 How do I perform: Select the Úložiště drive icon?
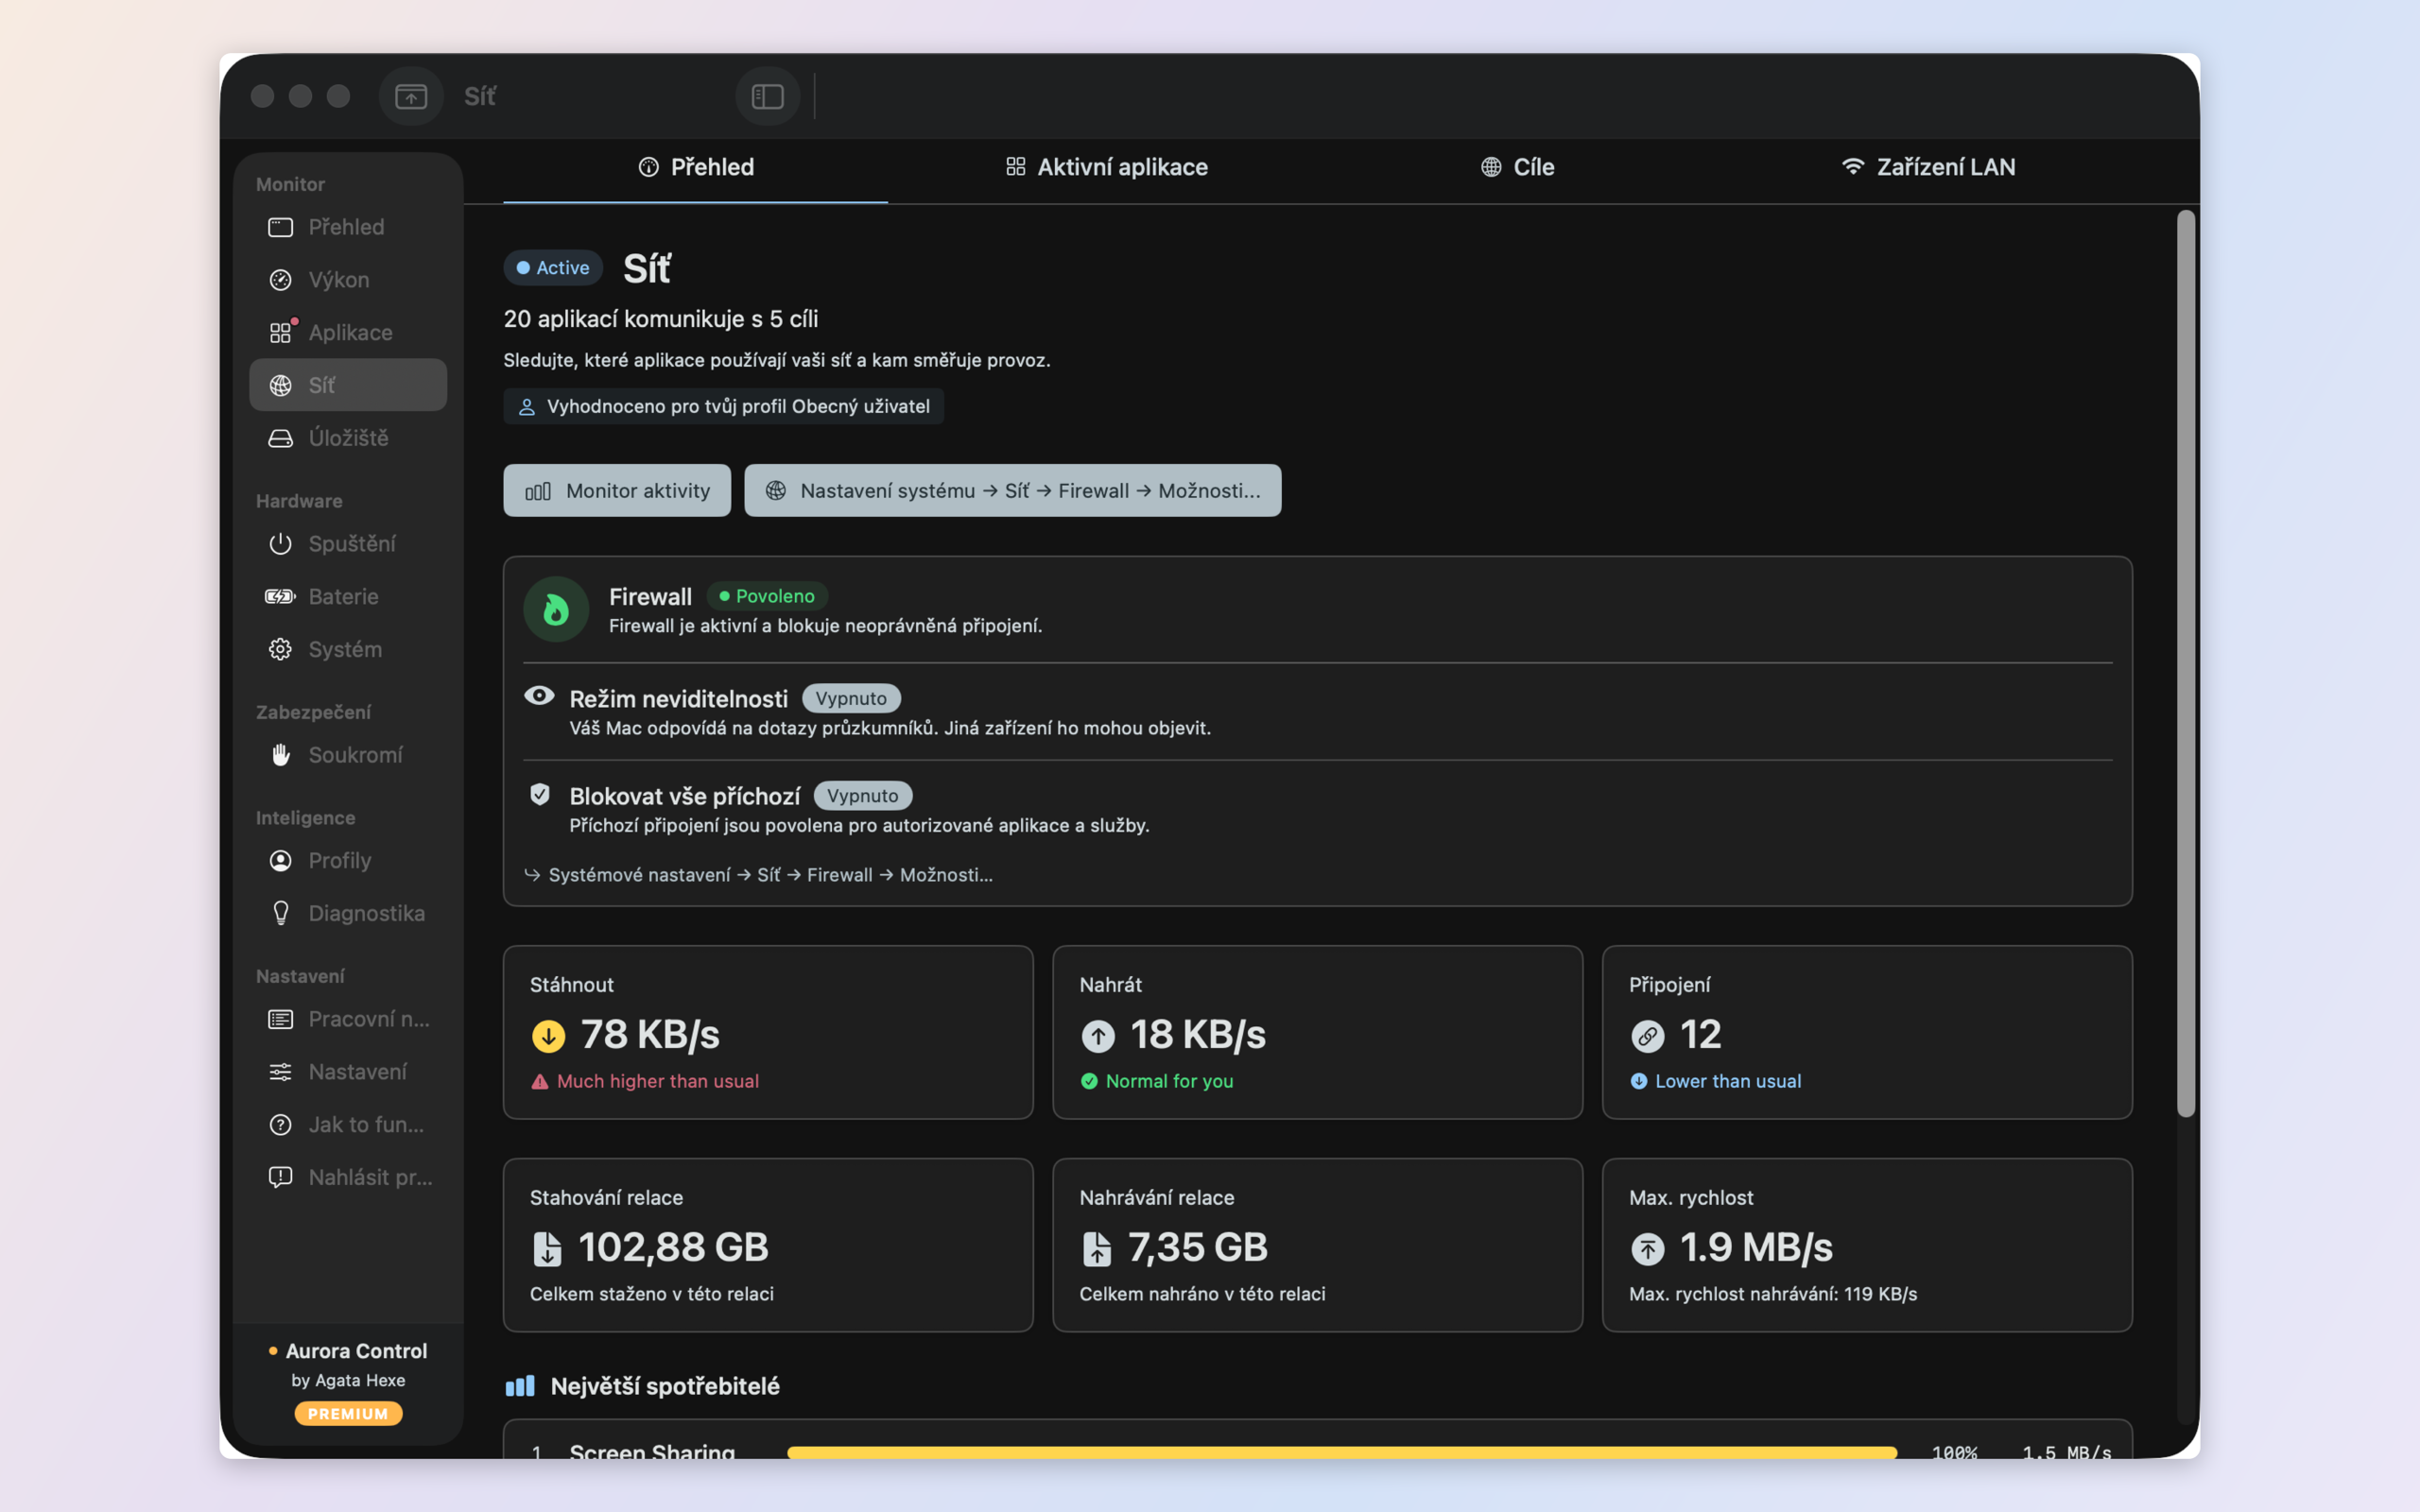coord(280,438)
